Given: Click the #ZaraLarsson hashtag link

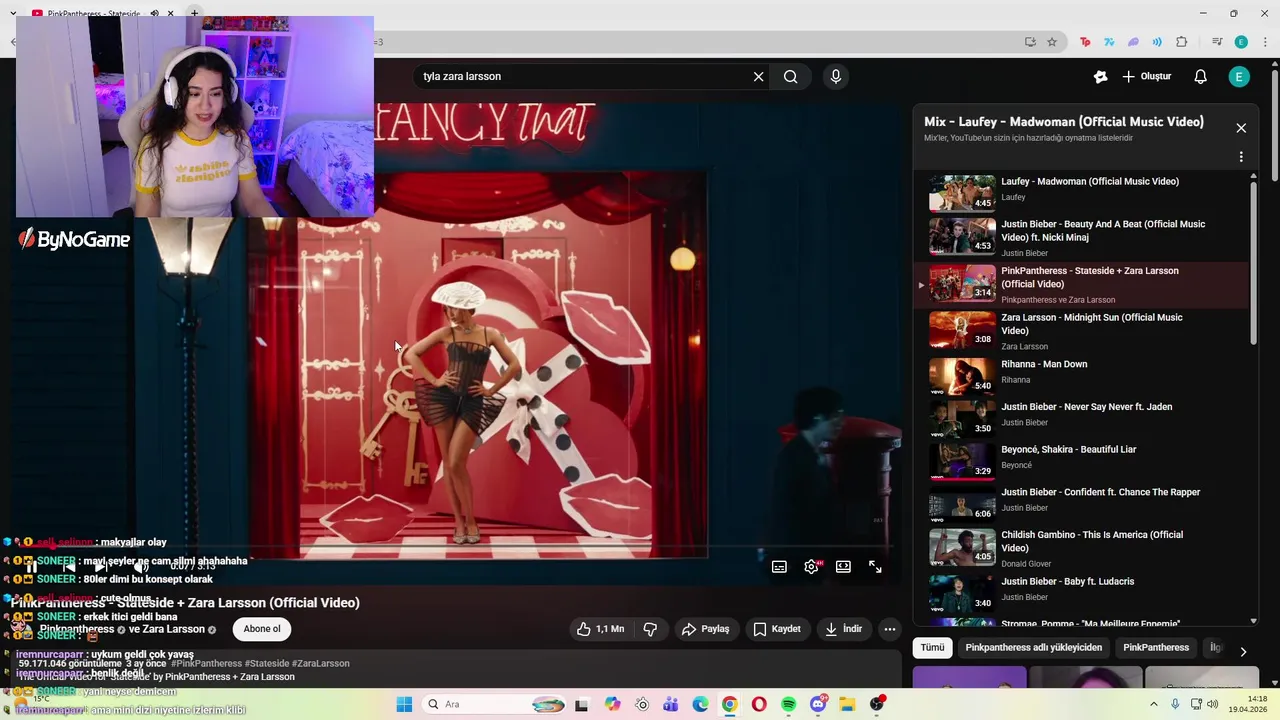Looking at the screenshot, I should pos(321,663).
